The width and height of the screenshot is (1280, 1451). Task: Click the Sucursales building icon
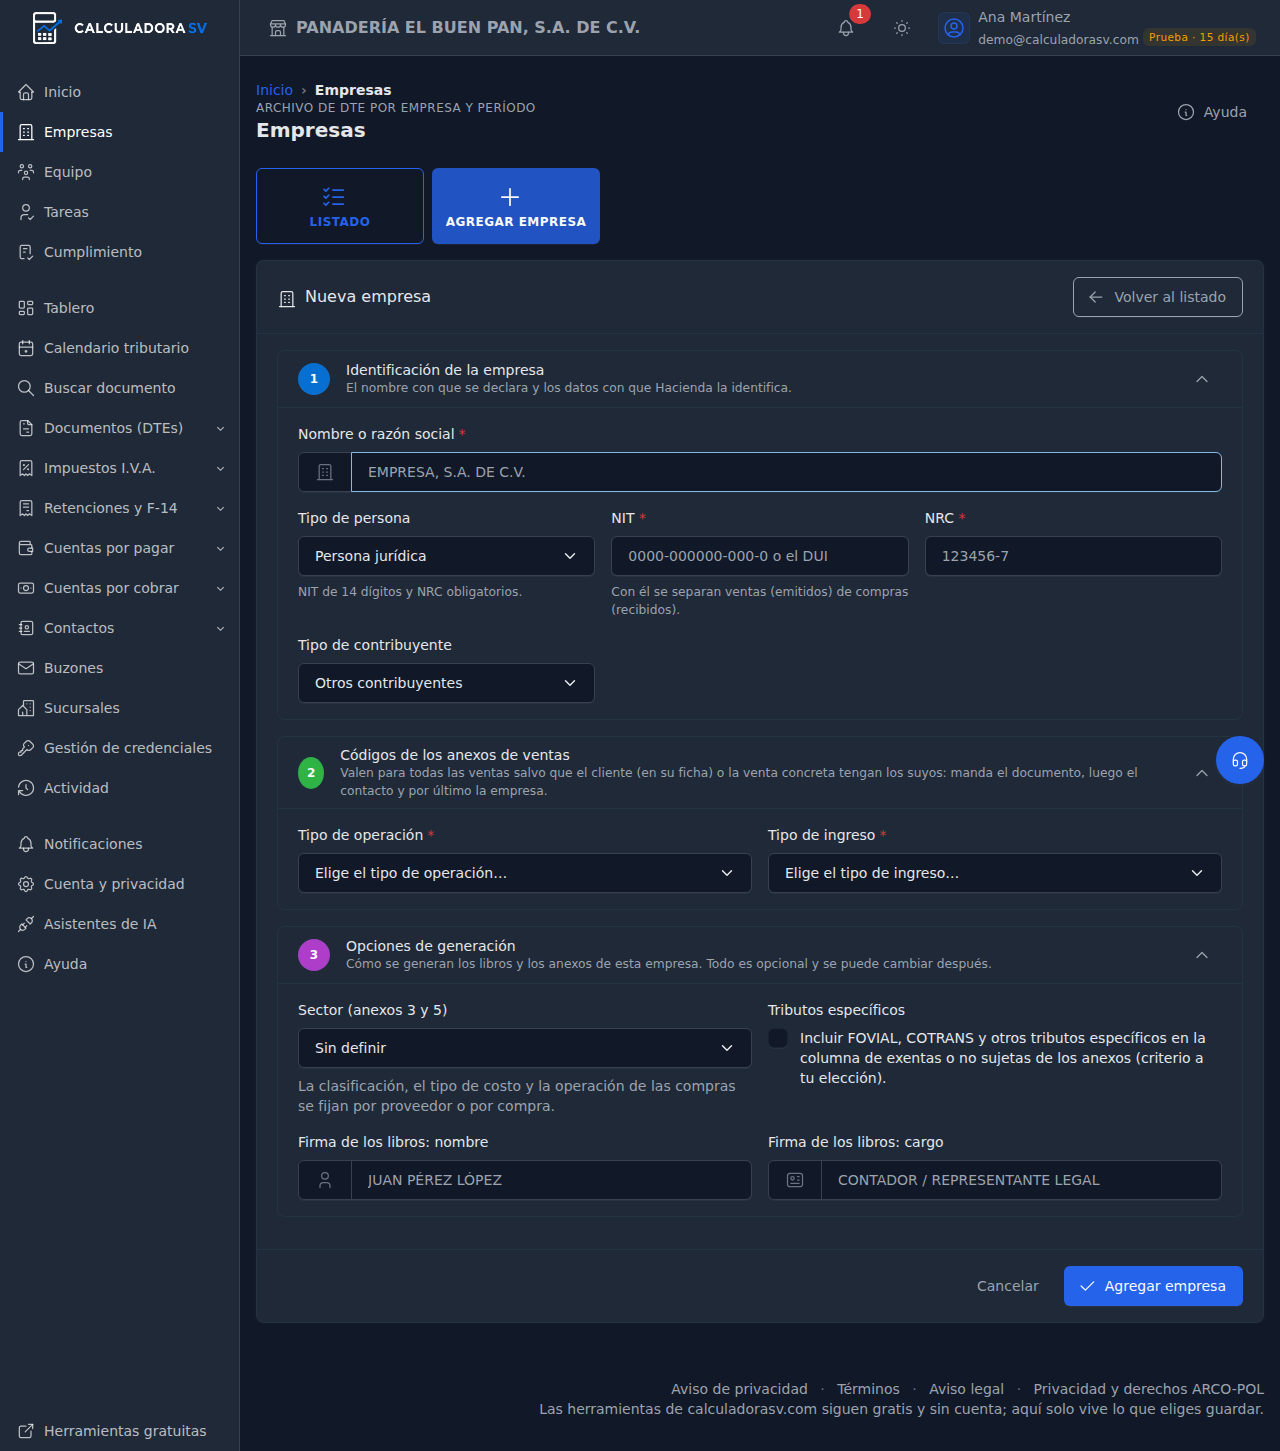pos(26,708)
